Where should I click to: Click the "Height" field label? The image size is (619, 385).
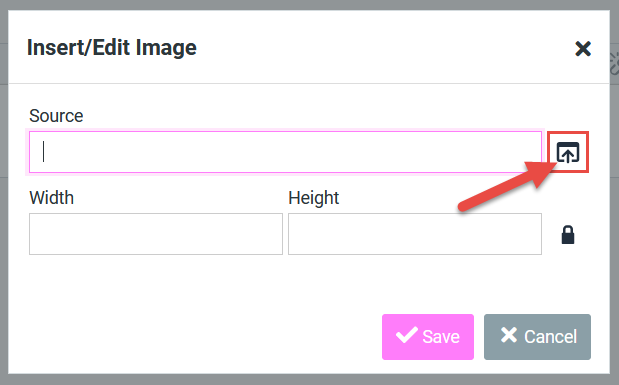coord(313,198)
